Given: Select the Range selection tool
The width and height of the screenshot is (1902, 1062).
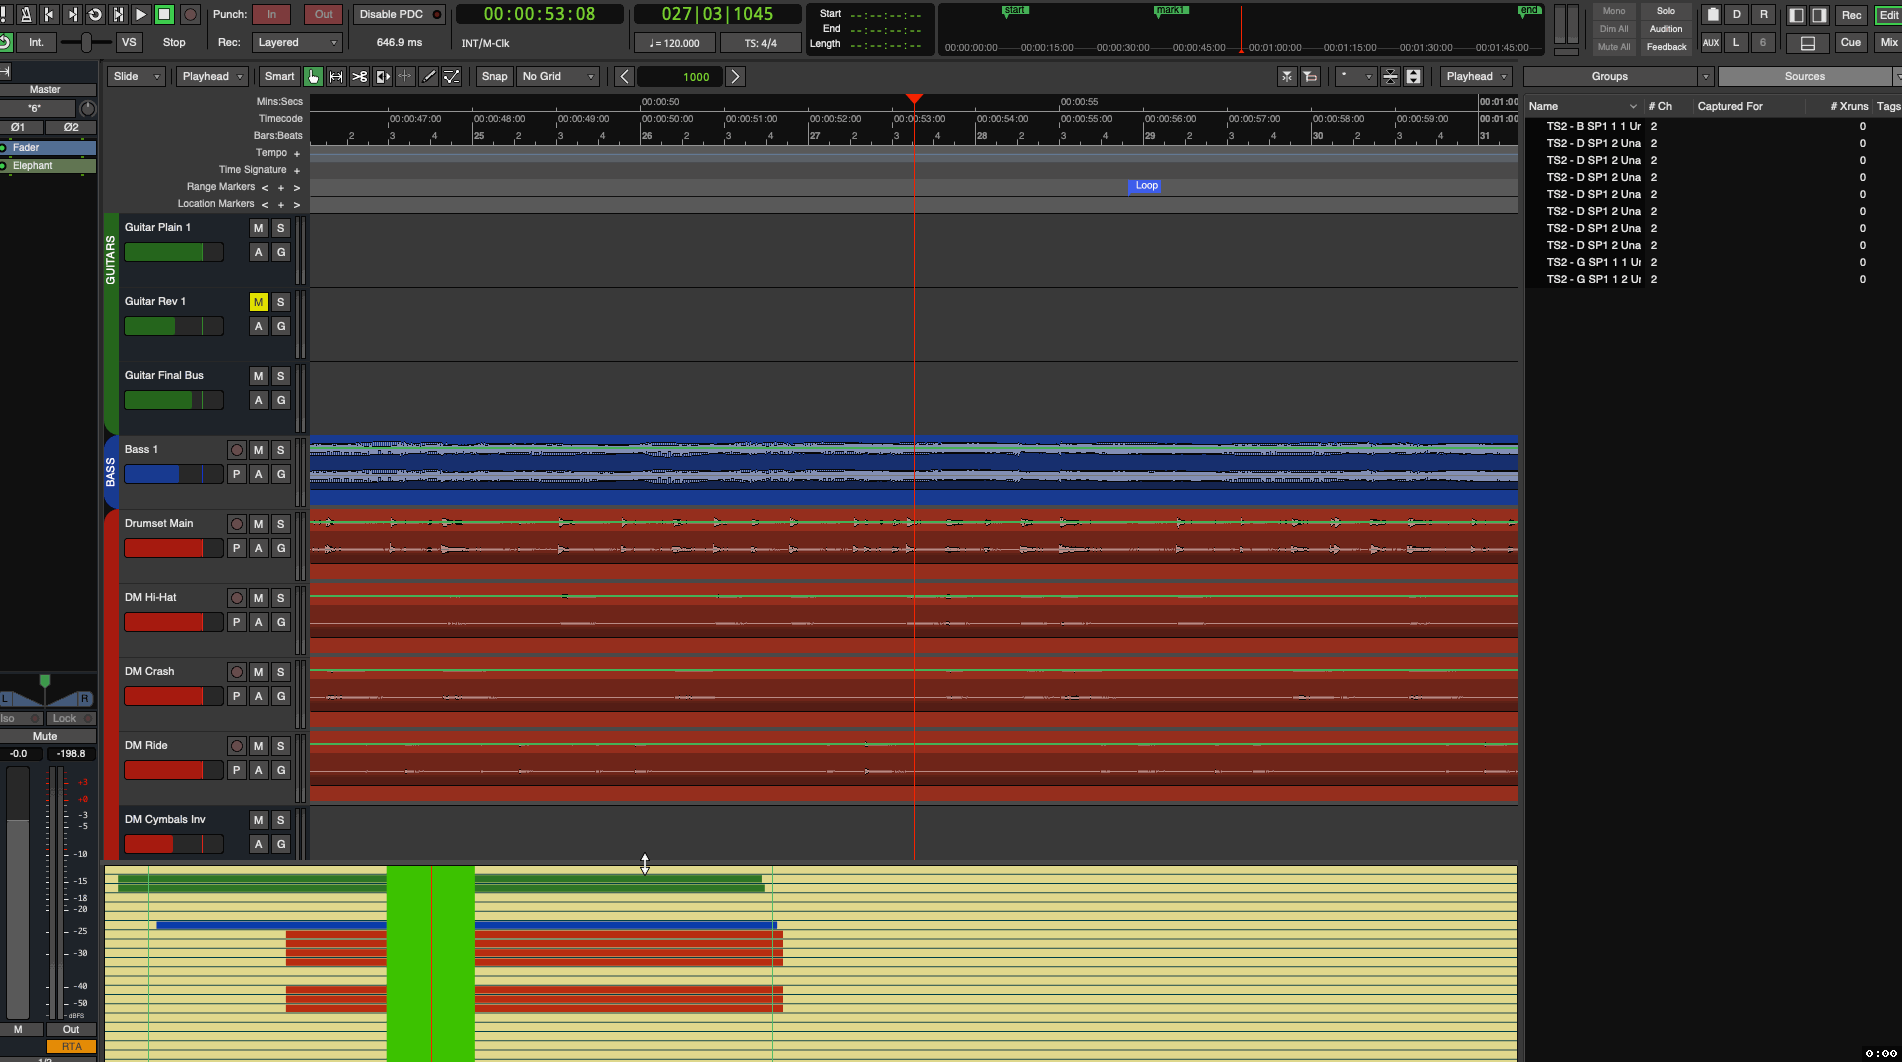Looking at the screenshot, I should point(336,76).
